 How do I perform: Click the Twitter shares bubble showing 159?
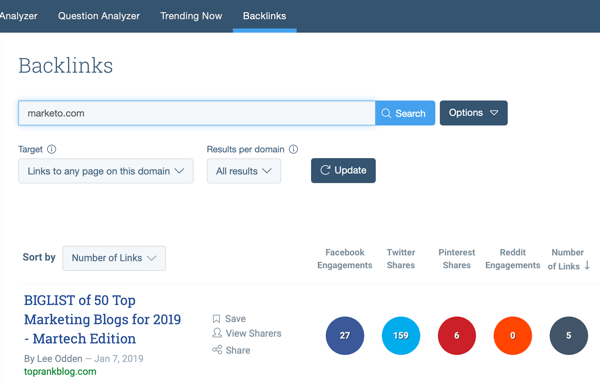(x=401, y=336)
